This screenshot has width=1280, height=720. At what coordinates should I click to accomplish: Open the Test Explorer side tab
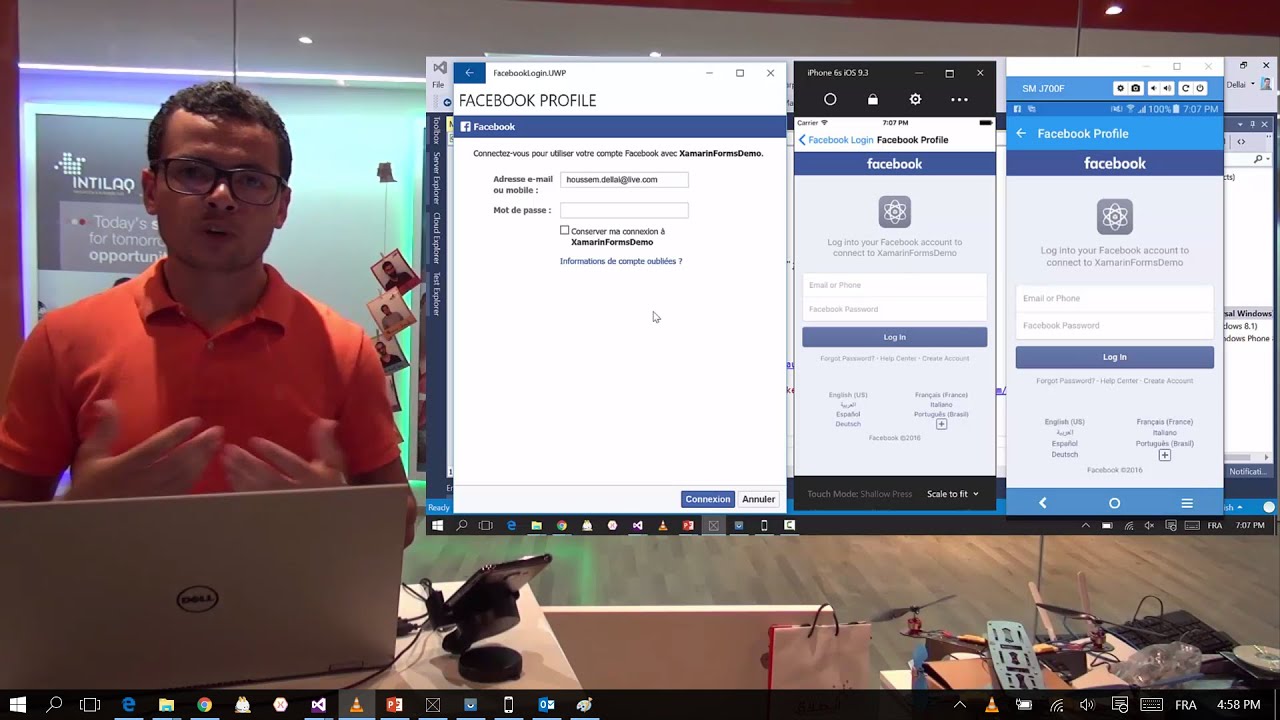(436, 293)
